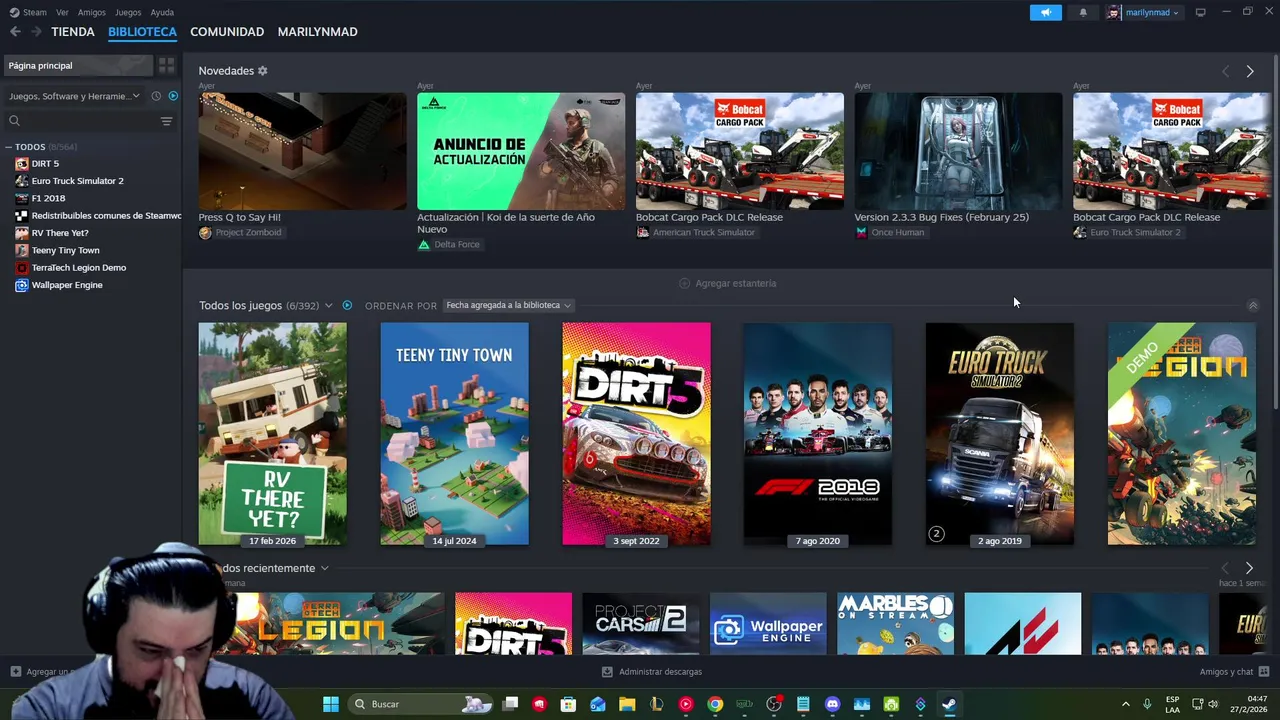
Task: Switch to Big Picture mode icon
Action: (1200, 12)
